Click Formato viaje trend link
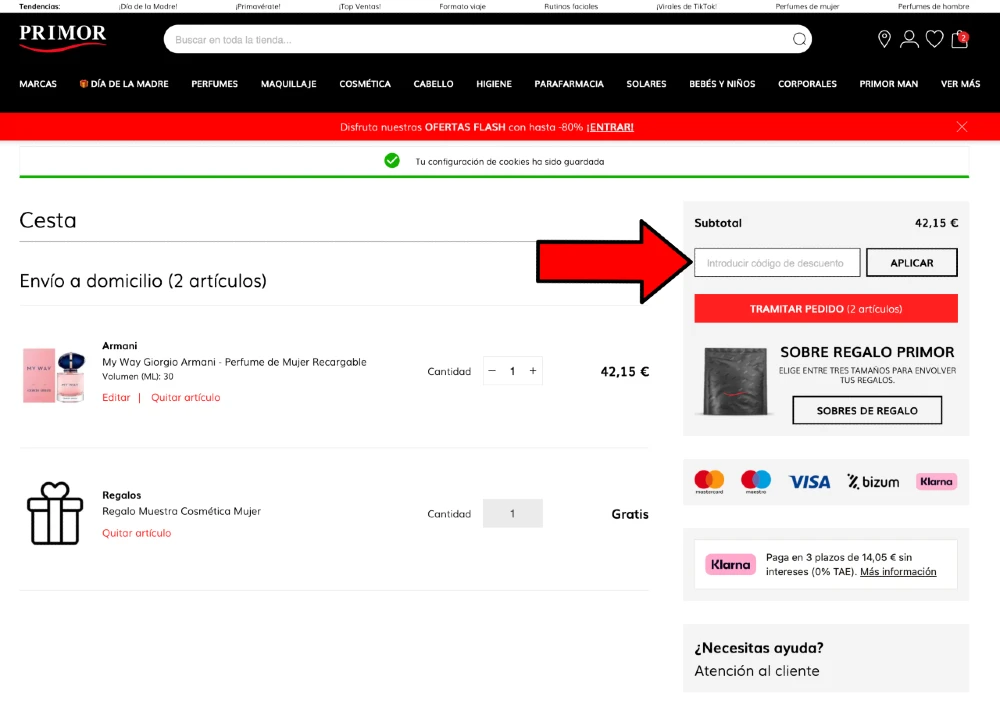This screenshot has width=1000, height=708. (x=462, y=6)
